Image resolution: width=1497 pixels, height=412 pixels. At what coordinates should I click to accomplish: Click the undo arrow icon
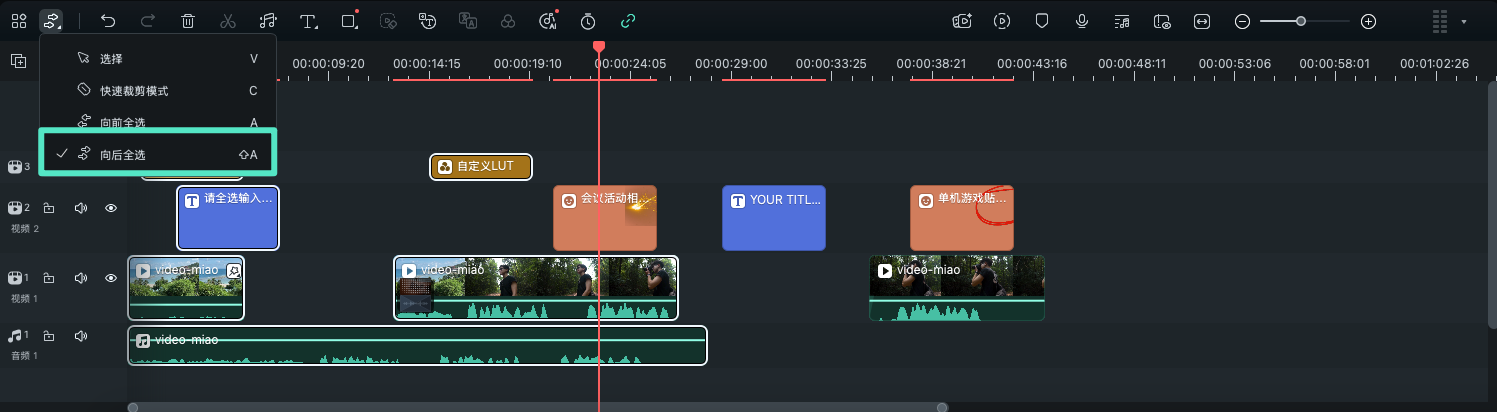click(108, 21)
